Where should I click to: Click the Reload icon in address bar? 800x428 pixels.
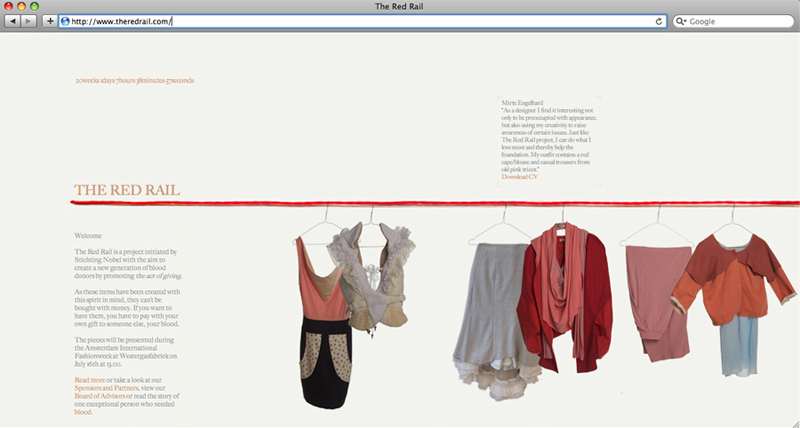[x=659, y=21]
